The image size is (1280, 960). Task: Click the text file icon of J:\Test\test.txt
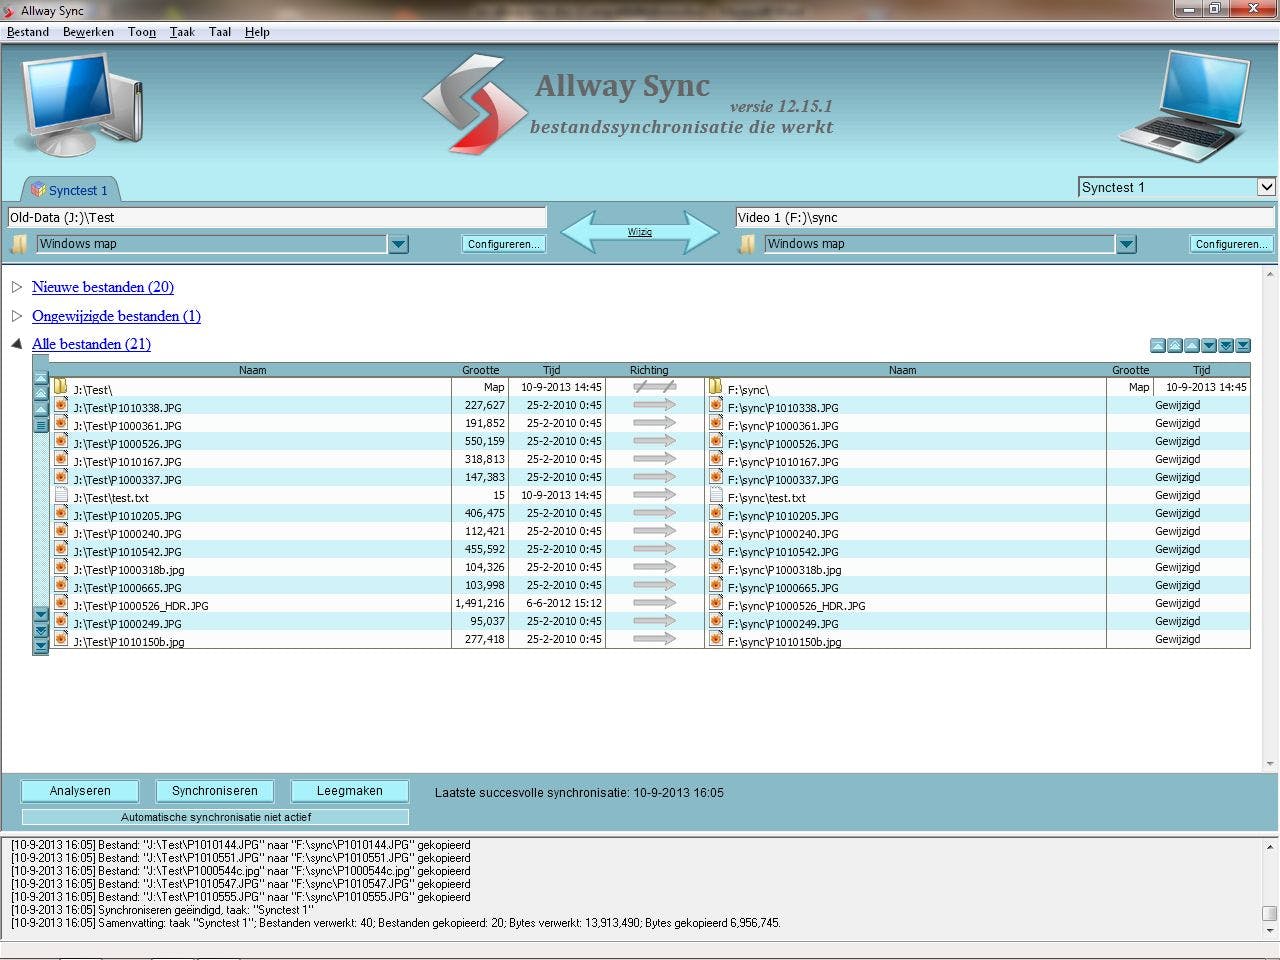click(x=61, y=495)
